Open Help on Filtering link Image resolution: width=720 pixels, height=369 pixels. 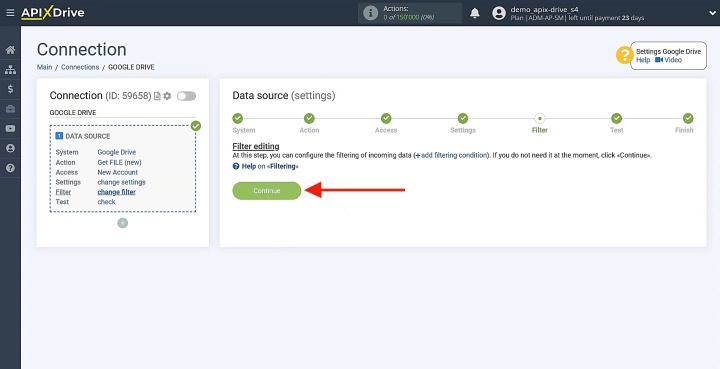coord(265,166)
